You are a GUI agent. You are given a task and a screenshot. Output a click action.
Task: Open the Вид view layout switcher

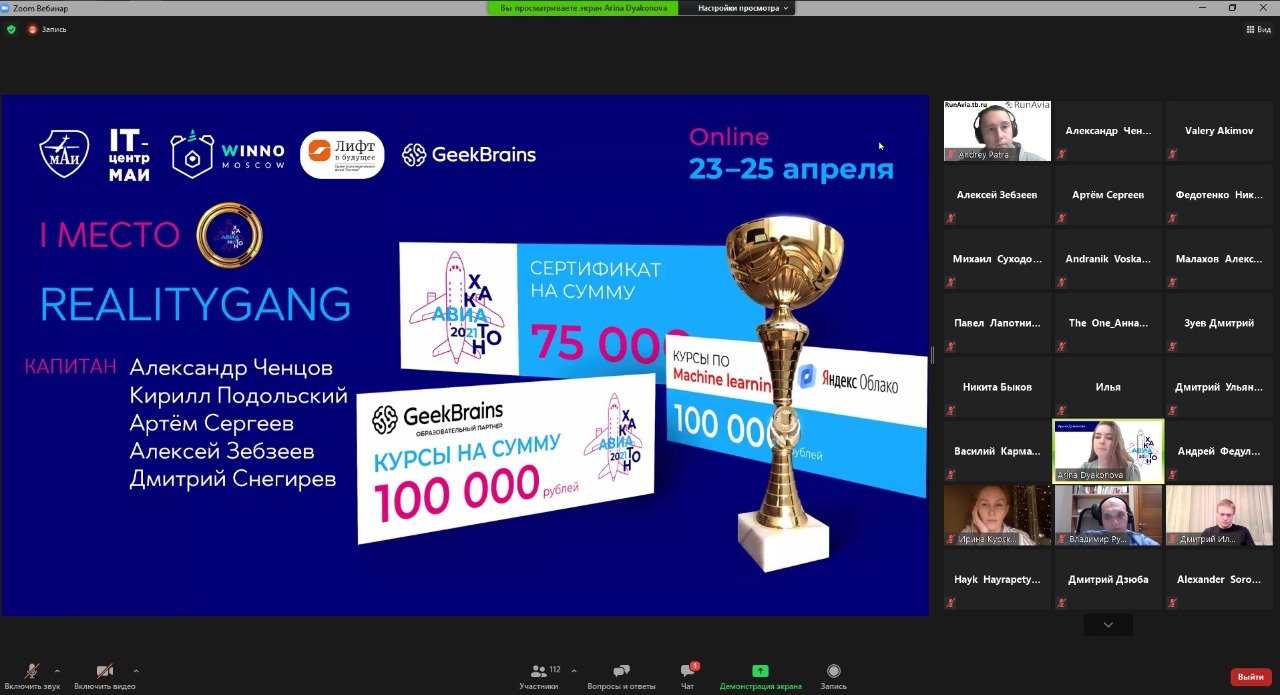1258,30
